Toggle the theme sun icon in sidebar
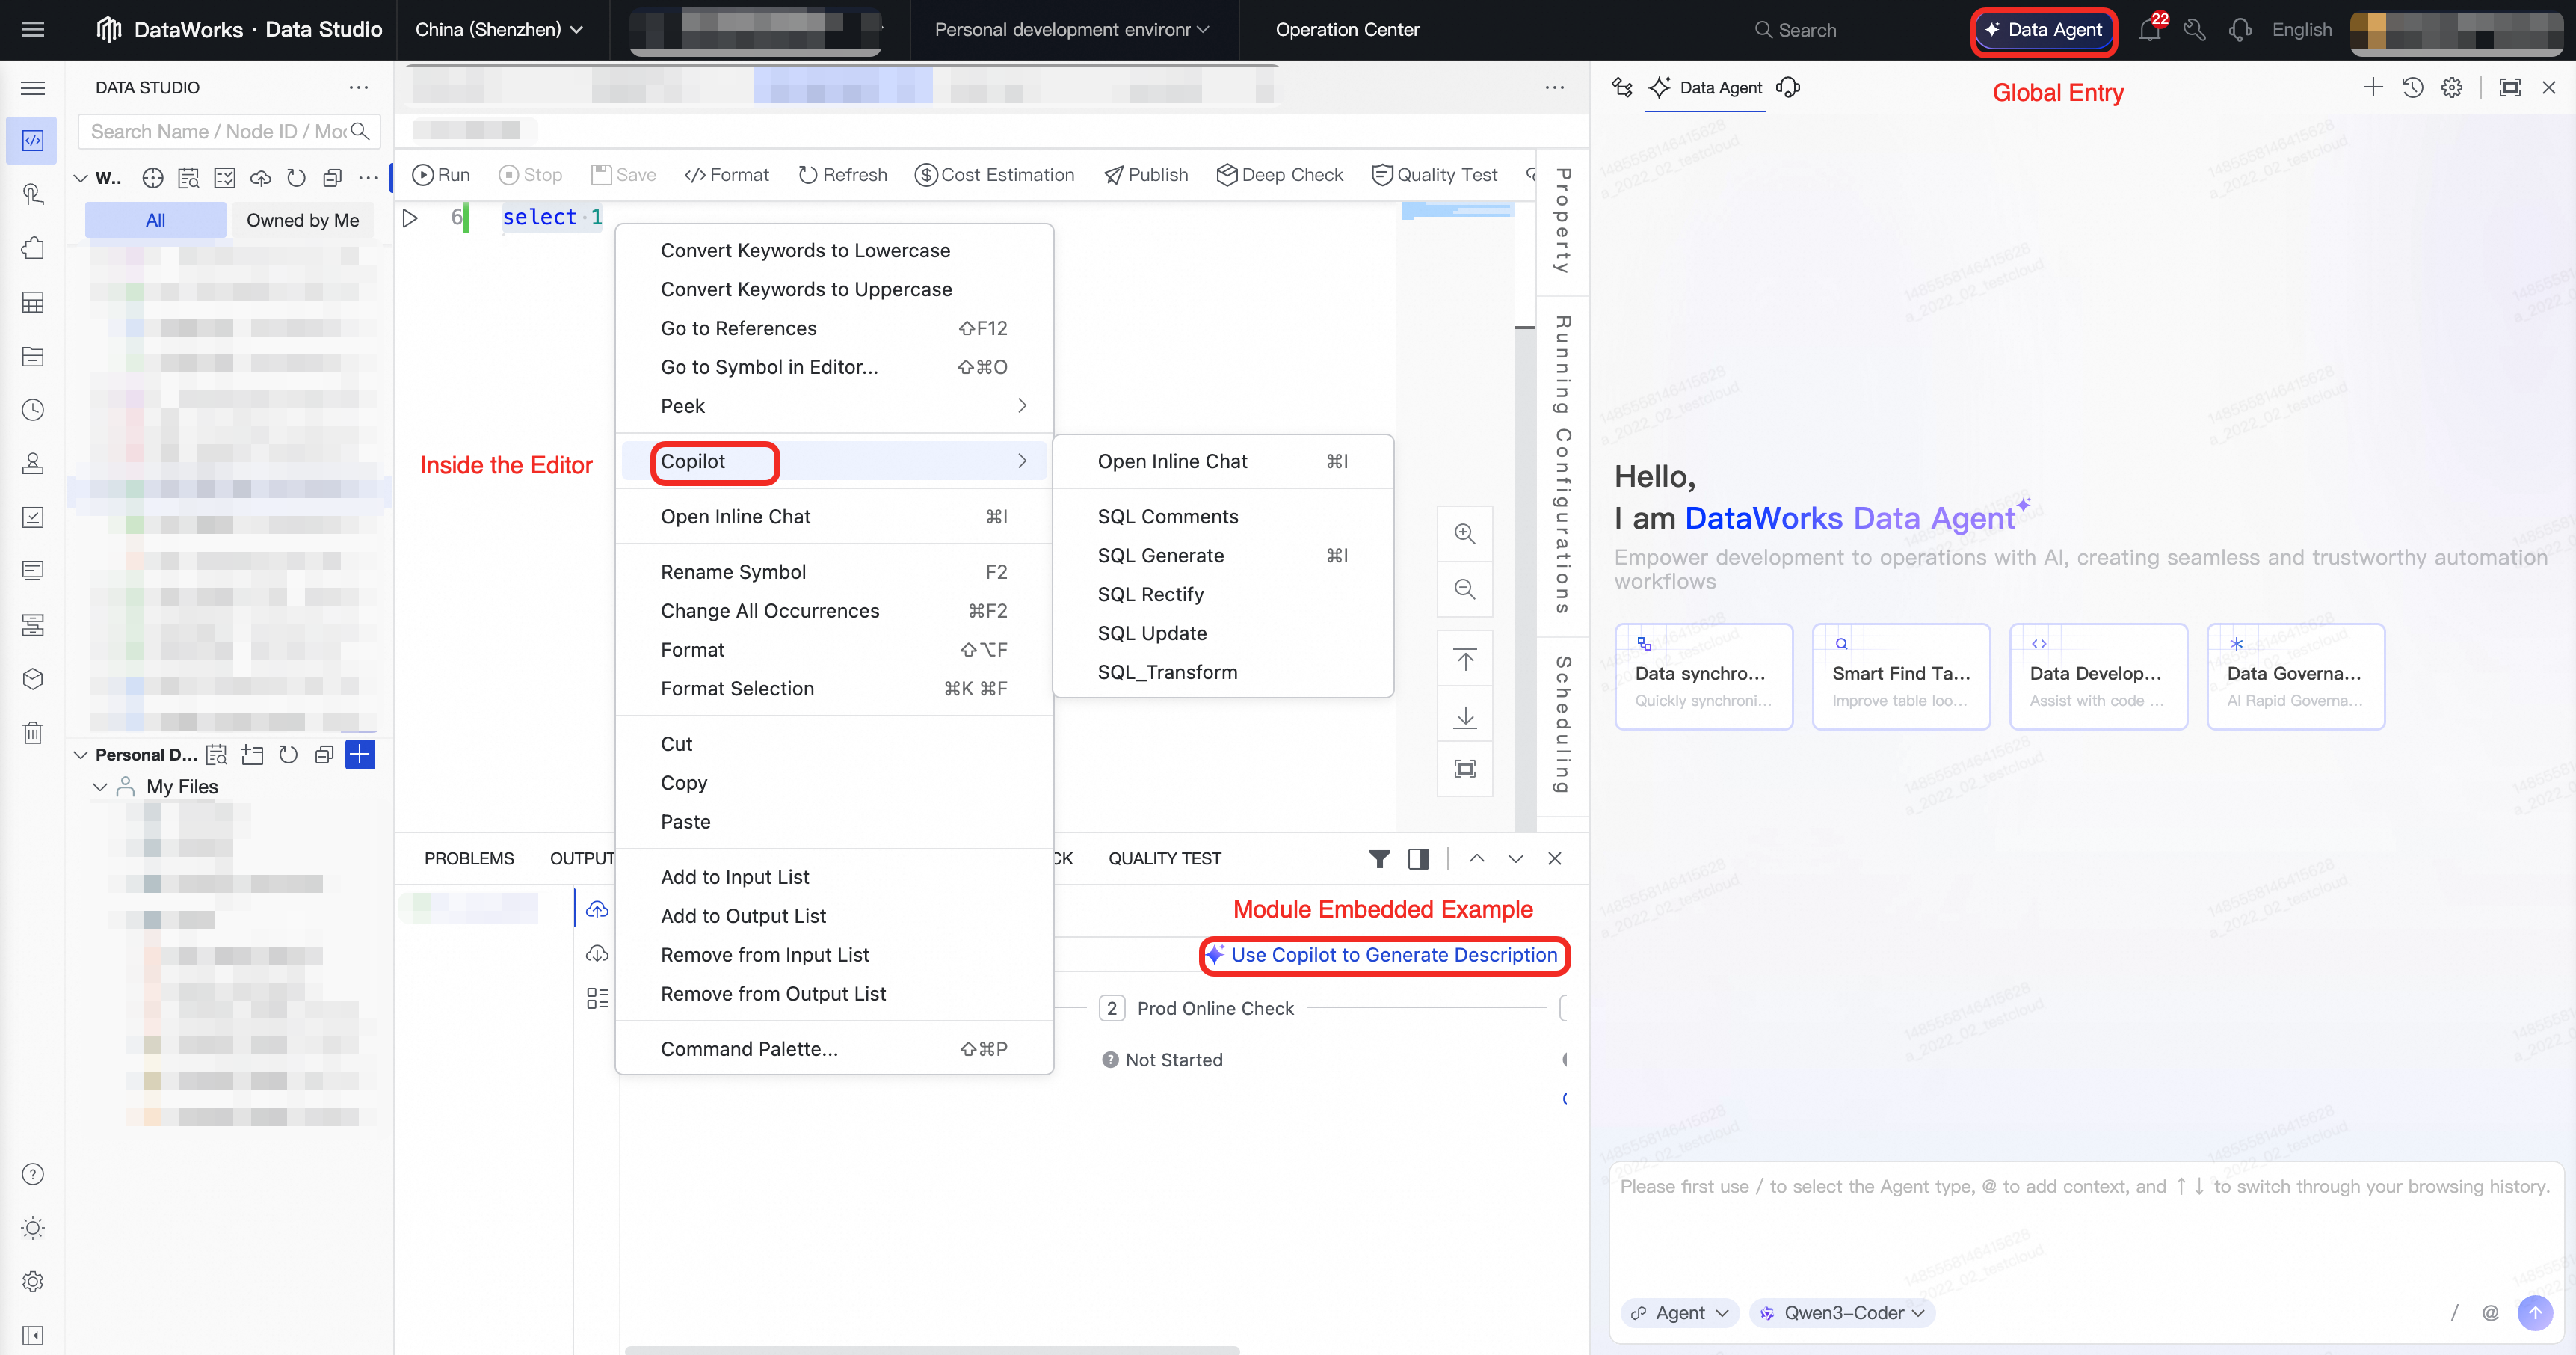The width and height of the screenshot is (2576, 1355). (33, 1228)
